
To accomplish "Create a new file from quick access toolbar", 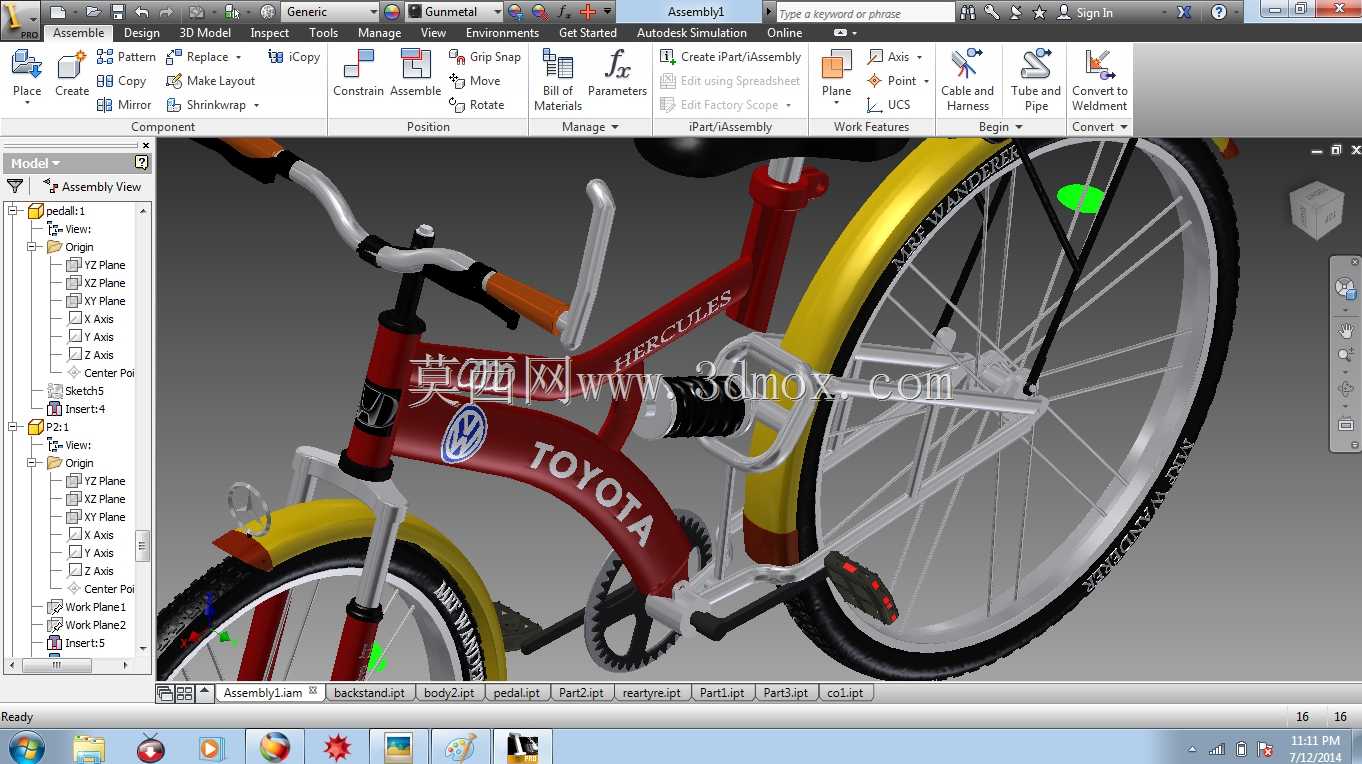I will [57, 12].
